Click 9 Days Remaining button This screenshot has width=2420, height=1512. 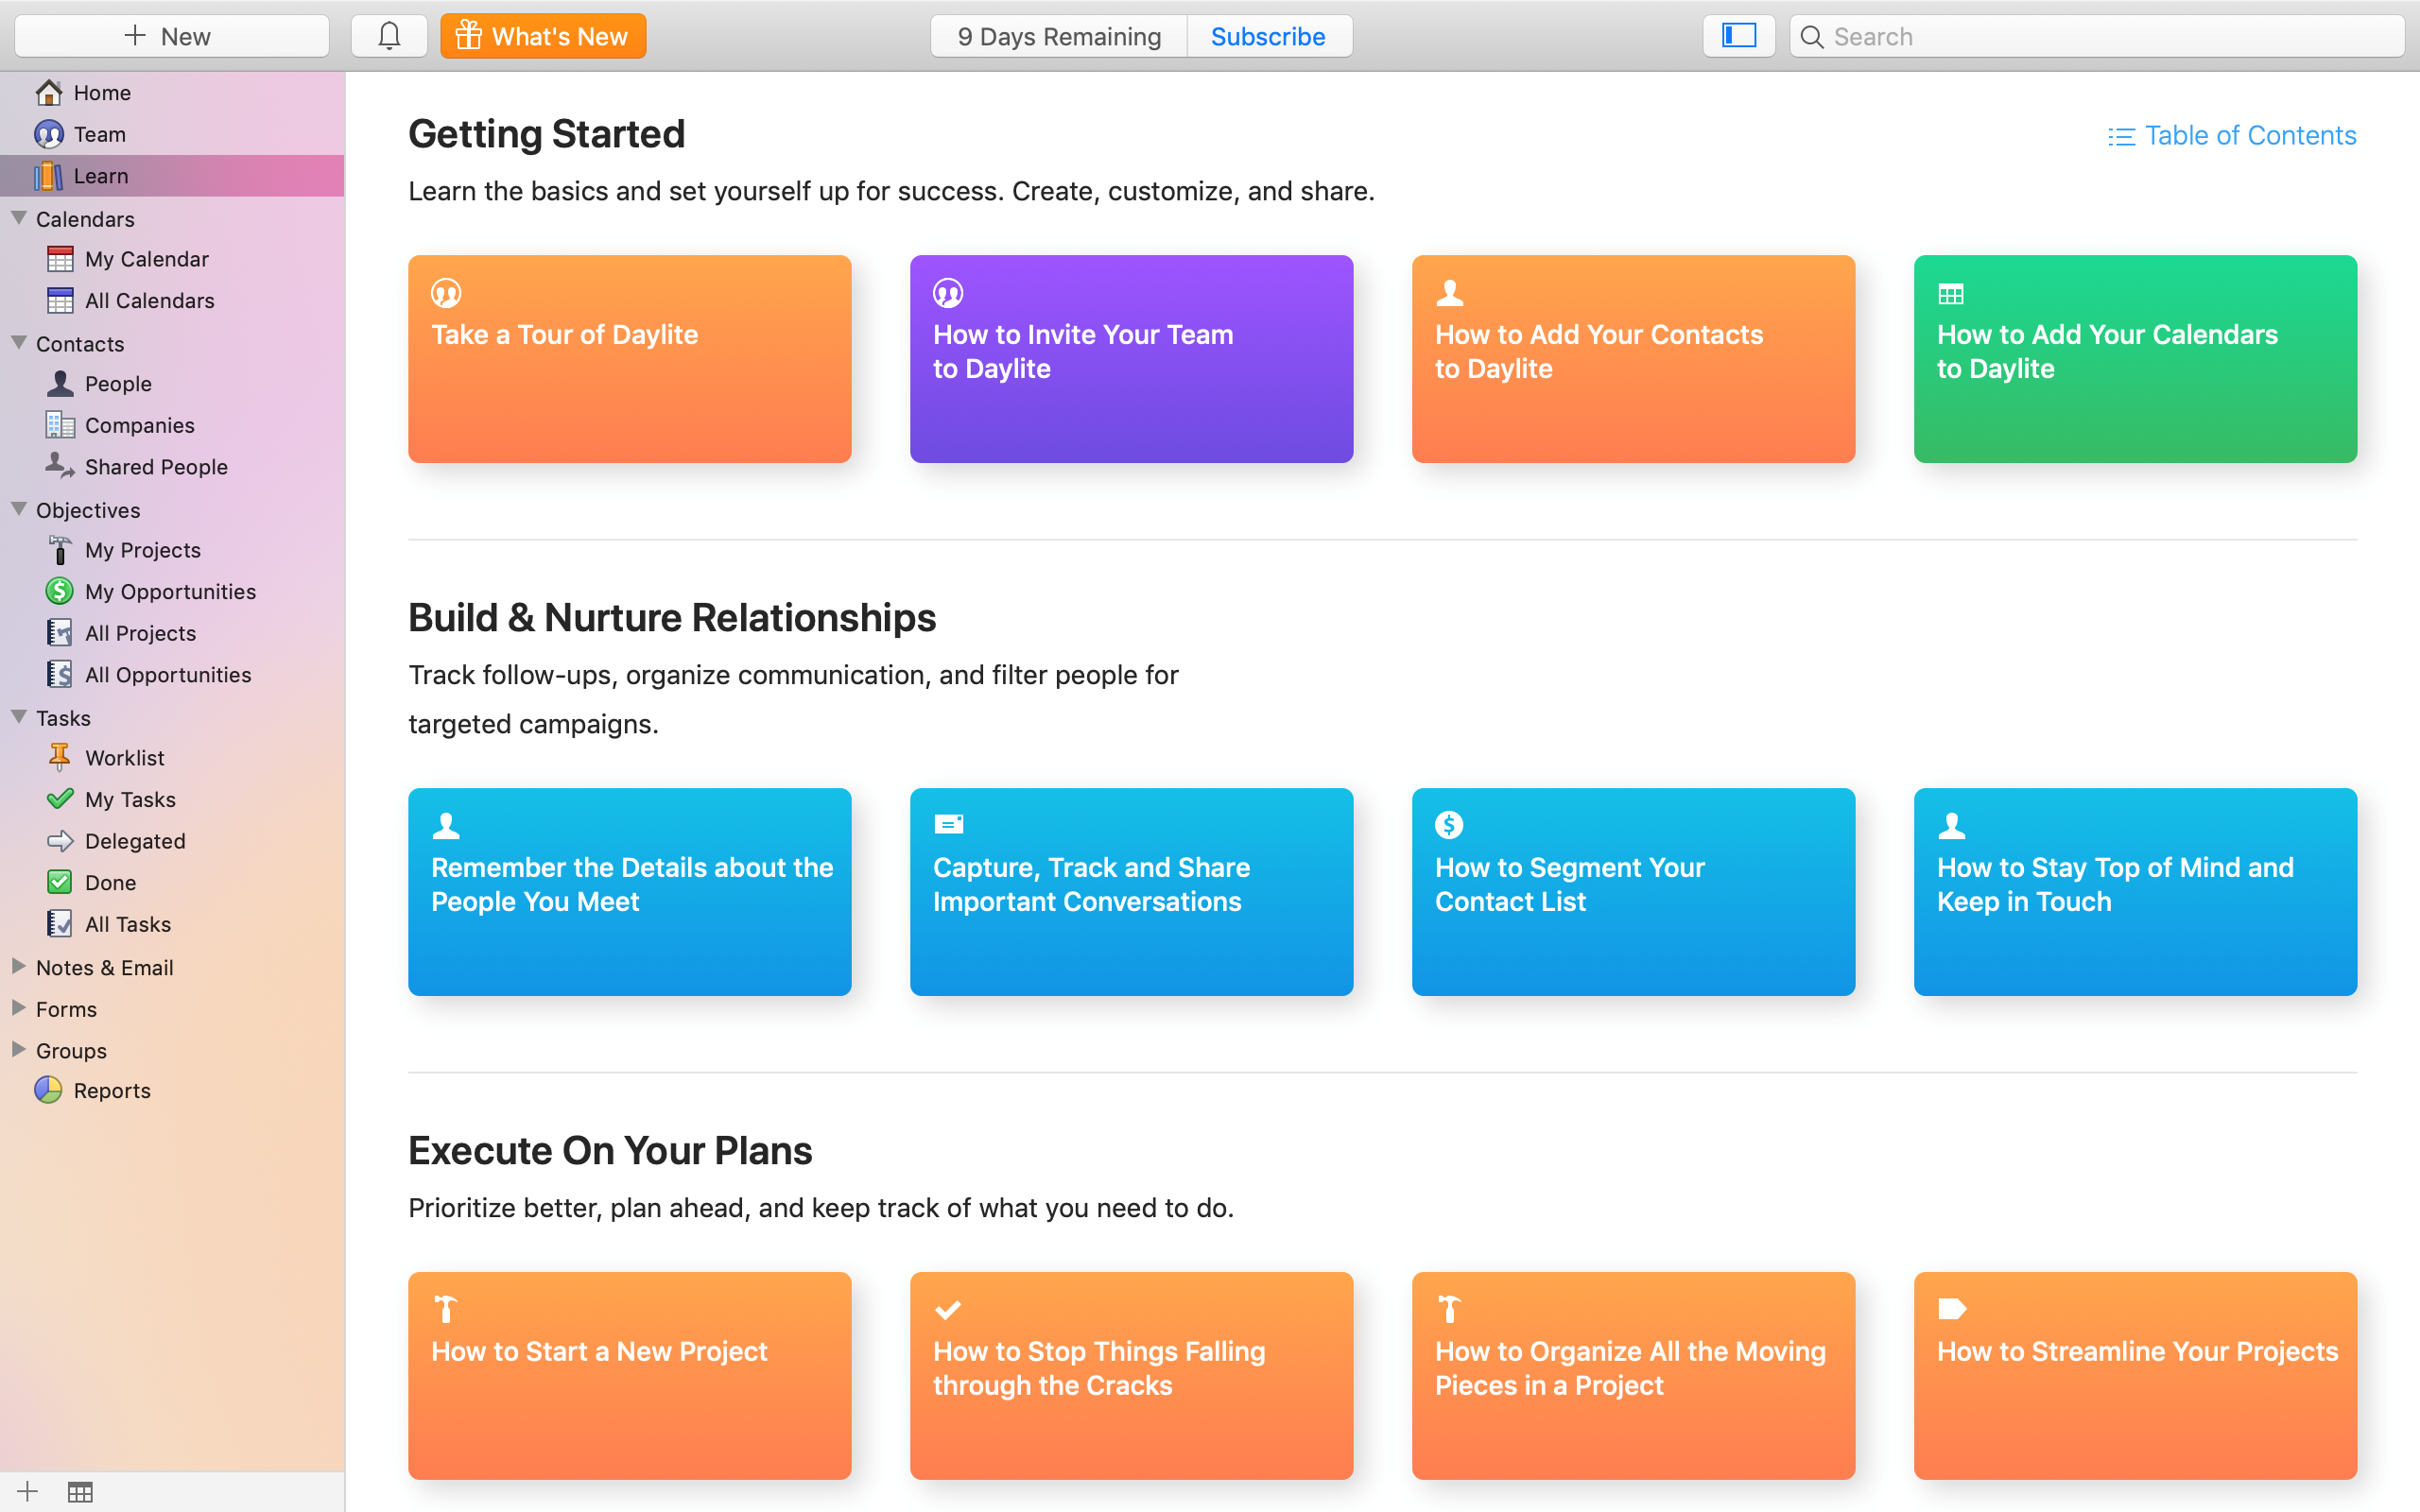pyautogui.click(x=1059, y=36)
